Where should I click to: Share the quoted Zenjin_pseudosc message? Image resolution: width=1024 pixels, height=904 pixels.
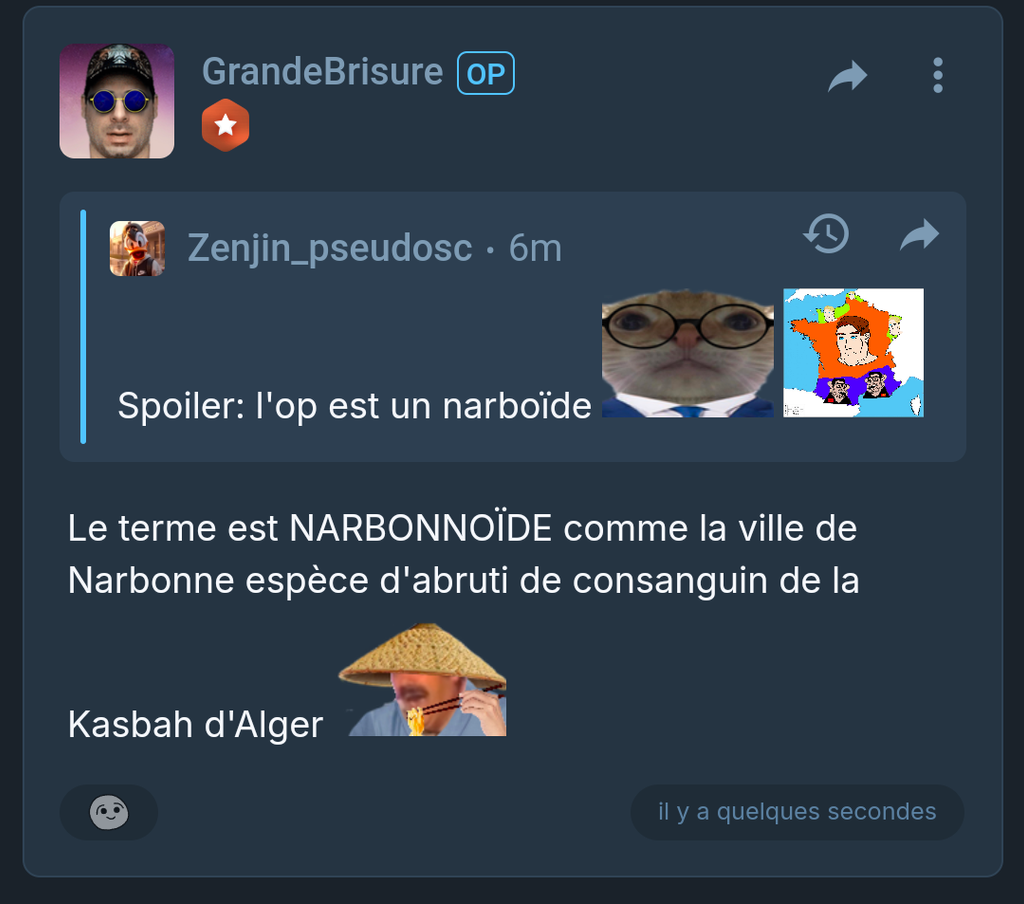coord(920,234)
